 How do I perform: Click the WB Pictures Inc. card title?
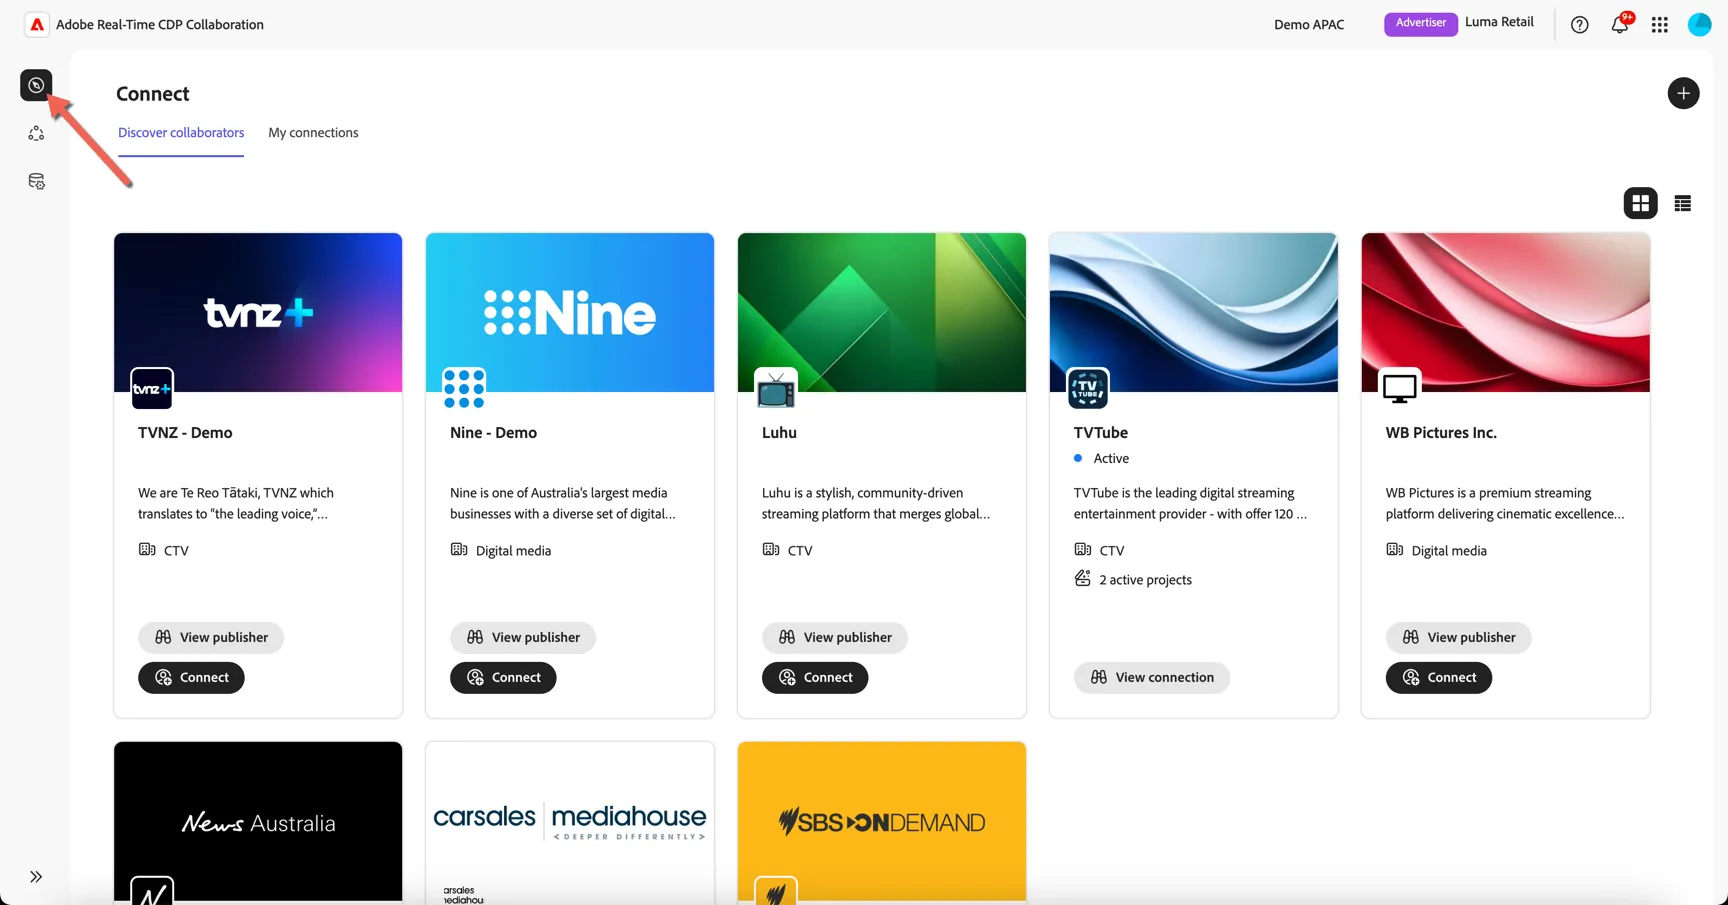(x=1441, y=432)
